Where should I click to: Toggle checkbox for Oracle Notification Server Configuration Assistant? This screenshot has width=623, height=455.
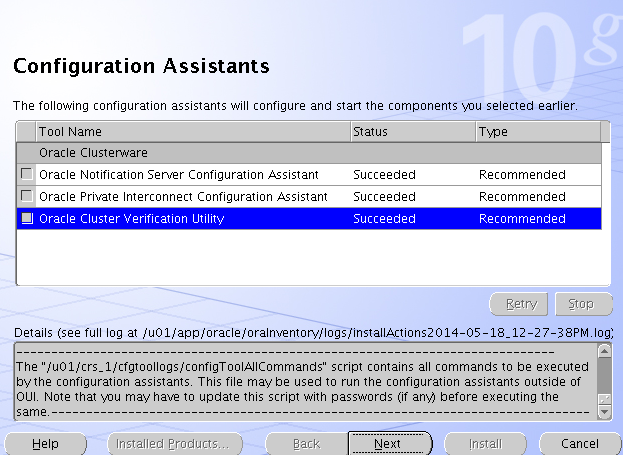(27, 174)
